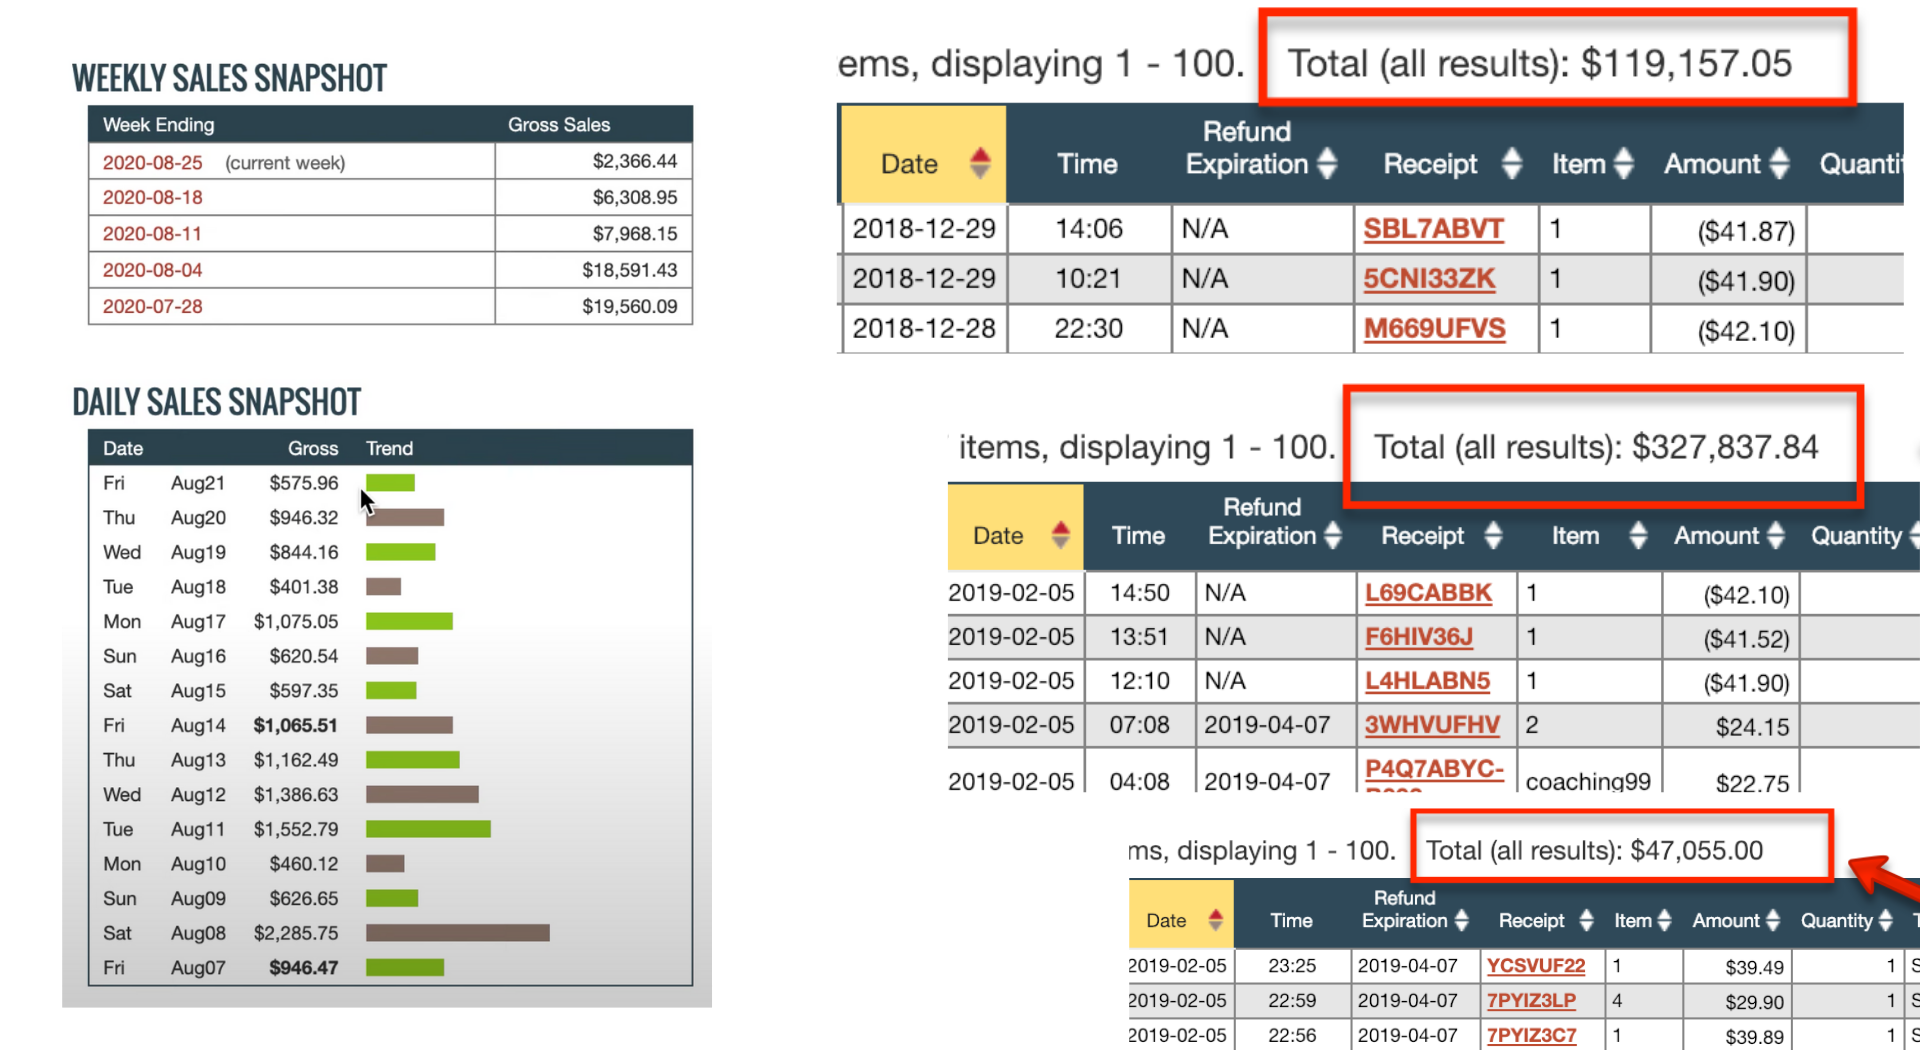Sort top table by Receipt arrows
This screenshot has height=1050, width=1920.
pyautogui.click(x=1512, y=163)
